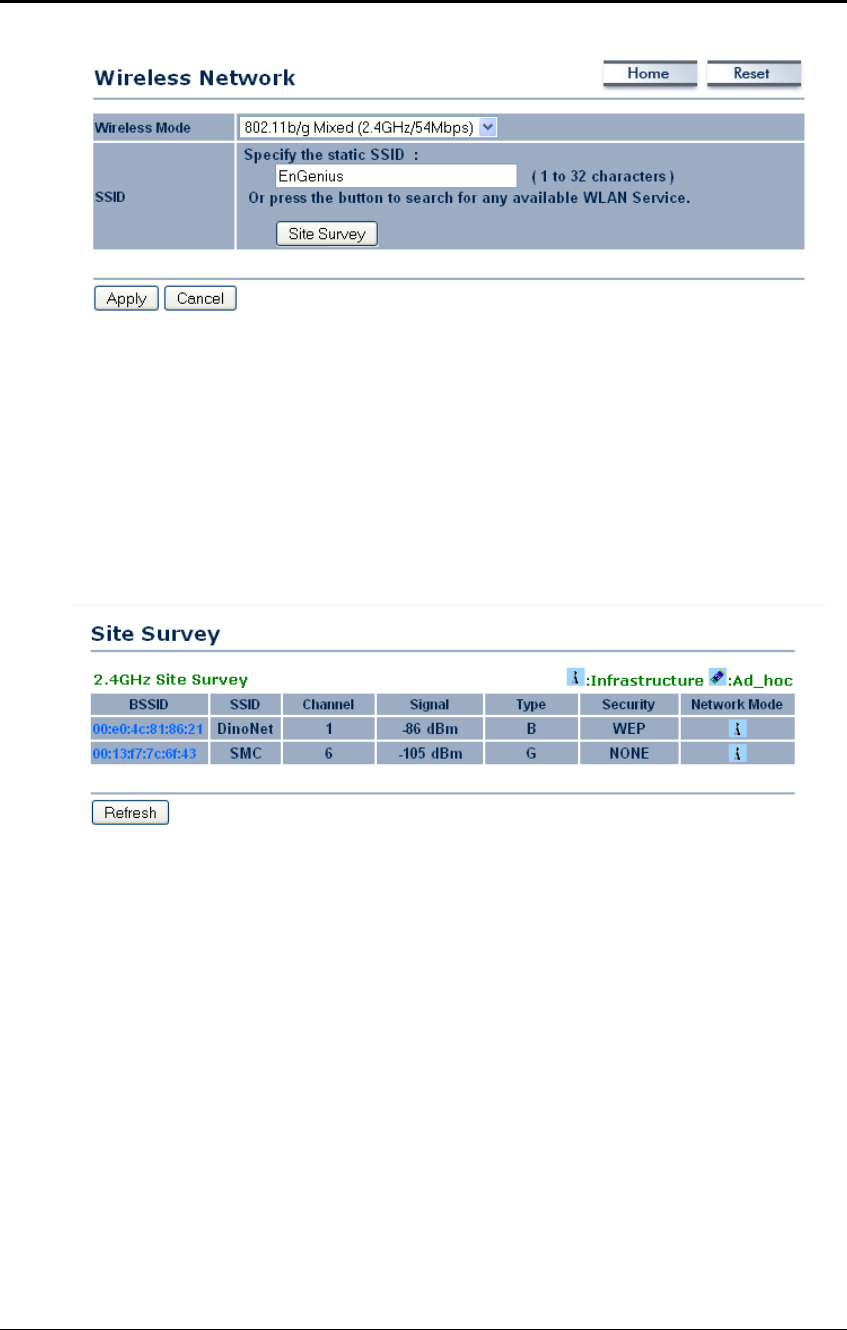The width and height of the screenshot is (847, 1330).
Task: Click the NONE security cell
Action: [628, 754]
